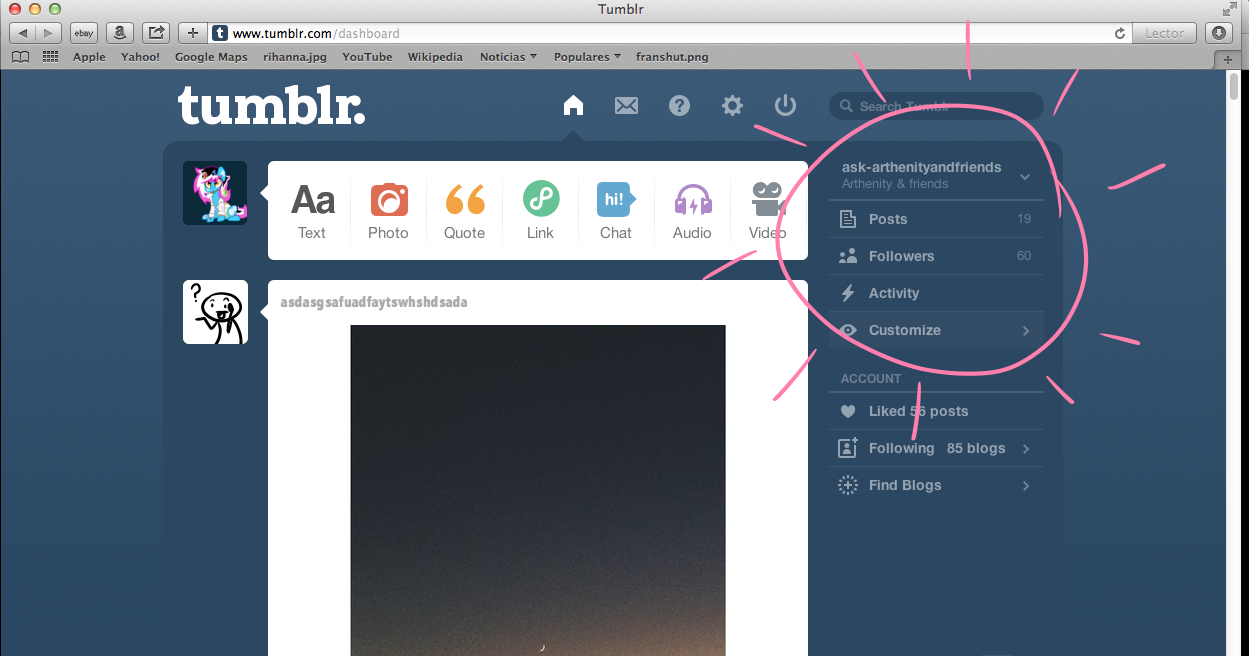Expand the ask-arthenityandfriends blog switcher arrow
Image resolution: width=1249 pixels, height=656 pixels.
[1025, 177]
